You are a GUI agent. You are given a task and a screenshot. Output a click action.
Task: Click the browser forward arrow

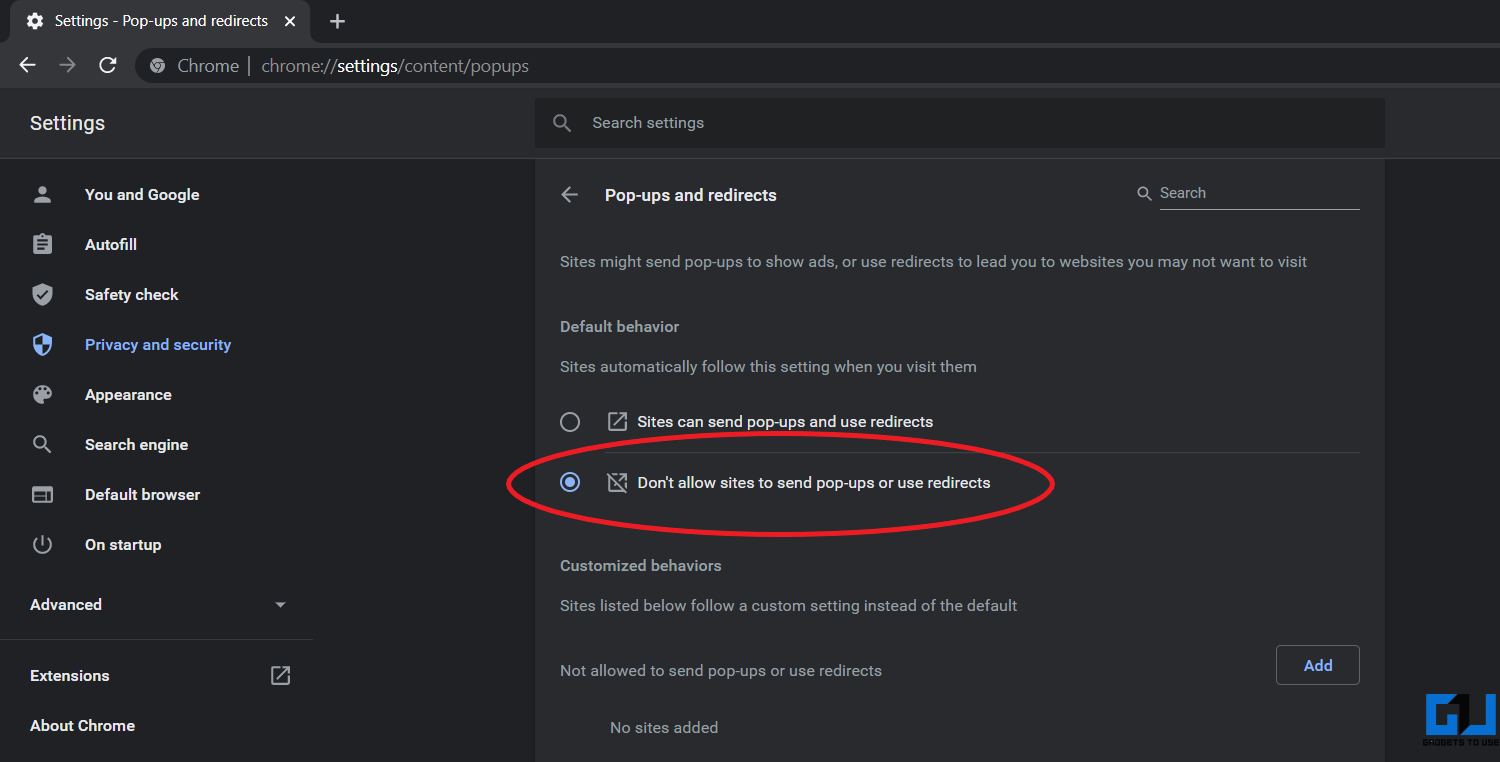(x=67, y=65)
